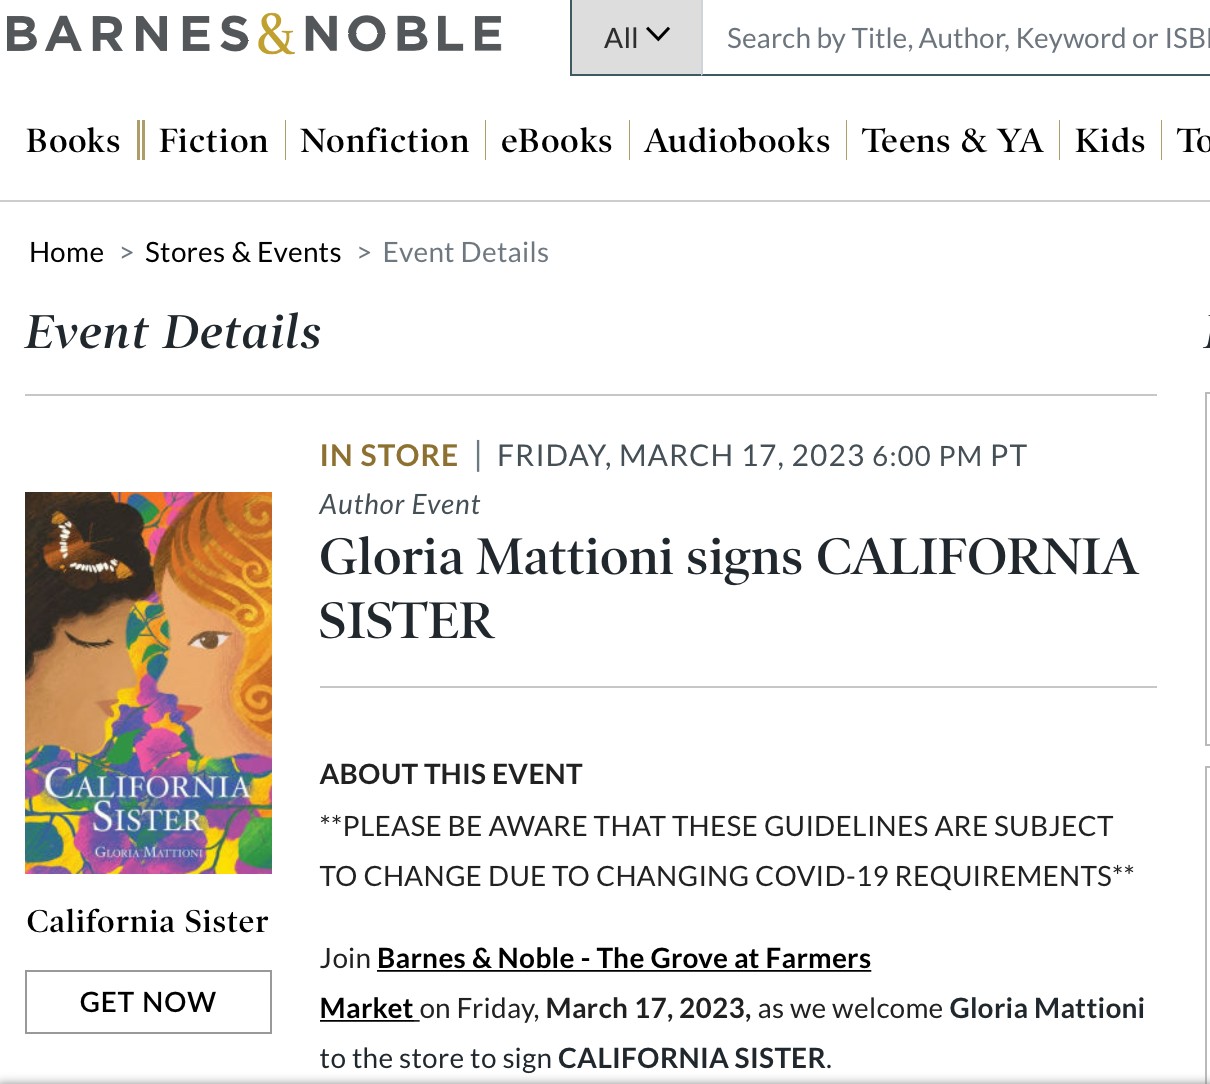Image resolution: width=1210 pixels, height=1084 pixels.
Task: Open the Fiction menu
Action: coord(213,141)
